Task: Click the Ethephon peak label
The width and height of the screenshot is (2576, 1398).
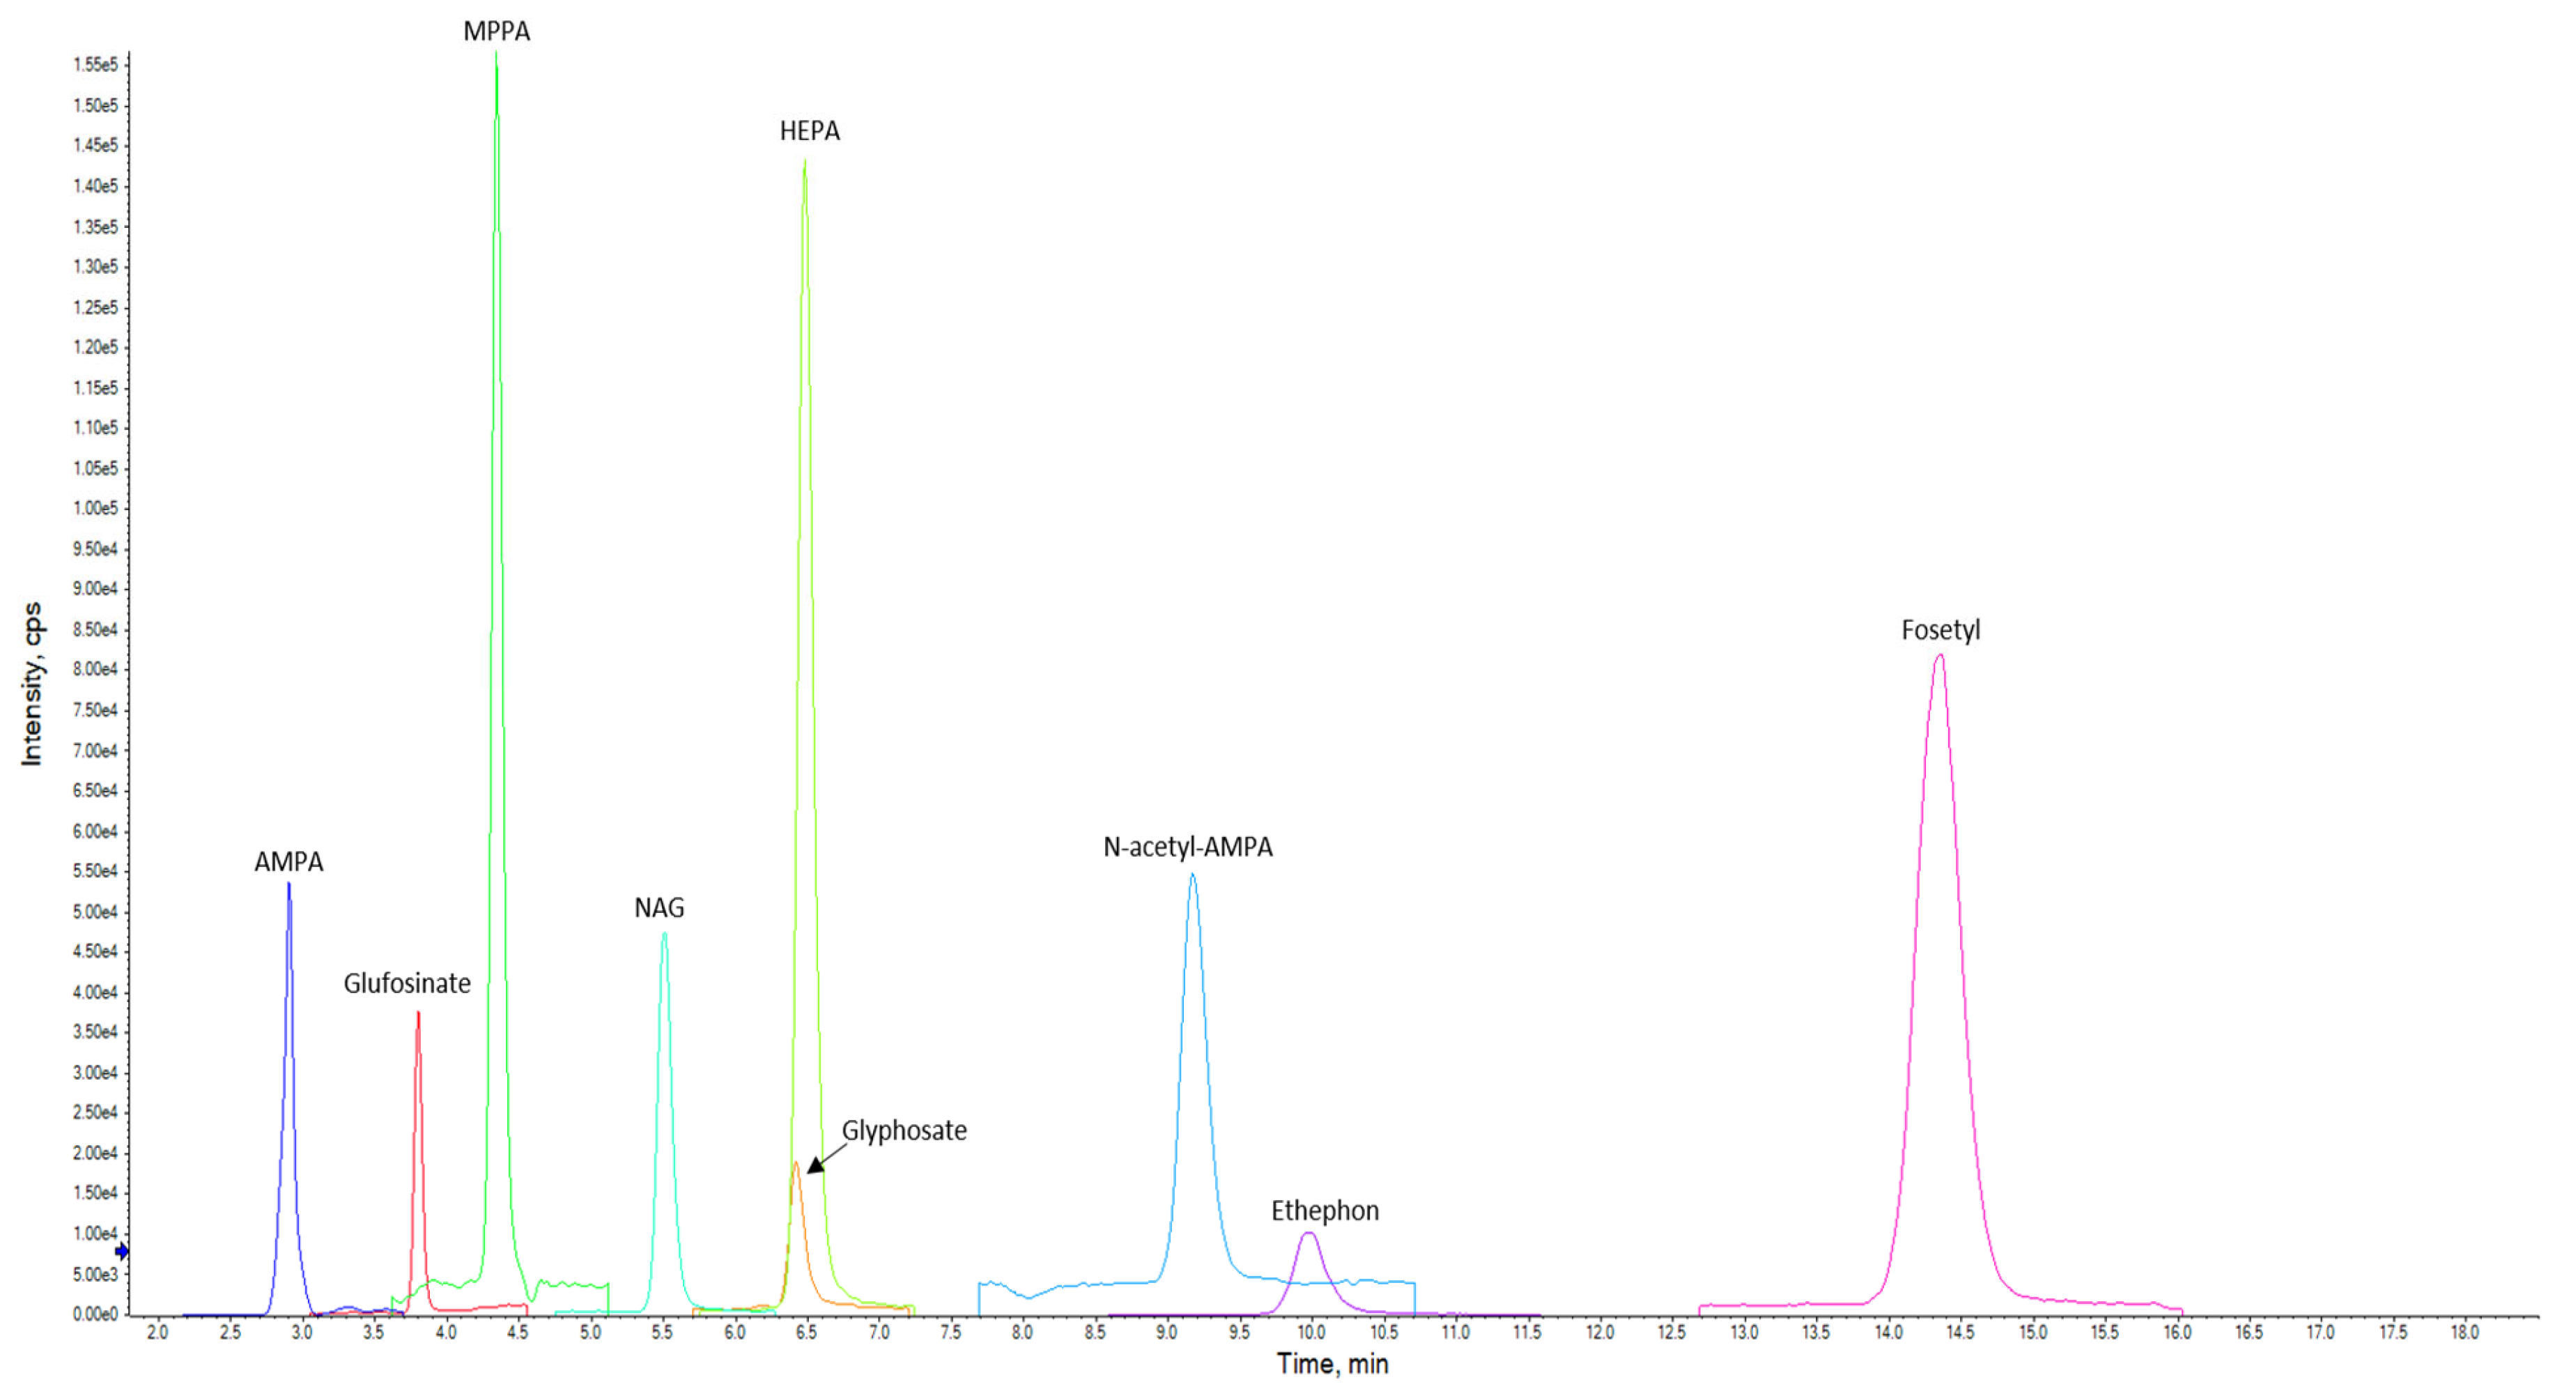Action: [x=1324, y=1211]
